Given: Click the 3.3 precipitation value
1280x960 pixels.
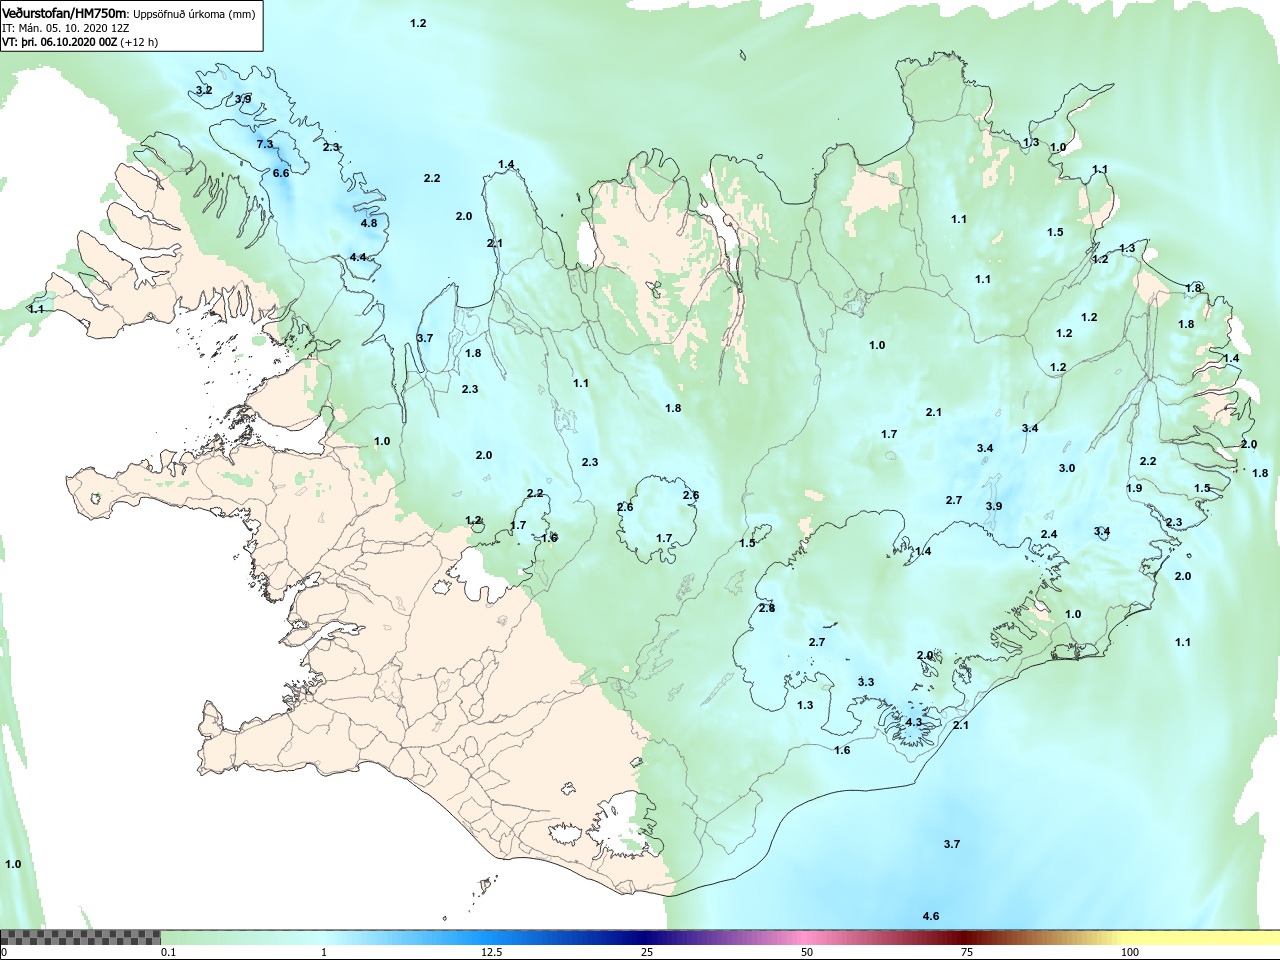Looking at the screenshot, I should pos(866,682).
